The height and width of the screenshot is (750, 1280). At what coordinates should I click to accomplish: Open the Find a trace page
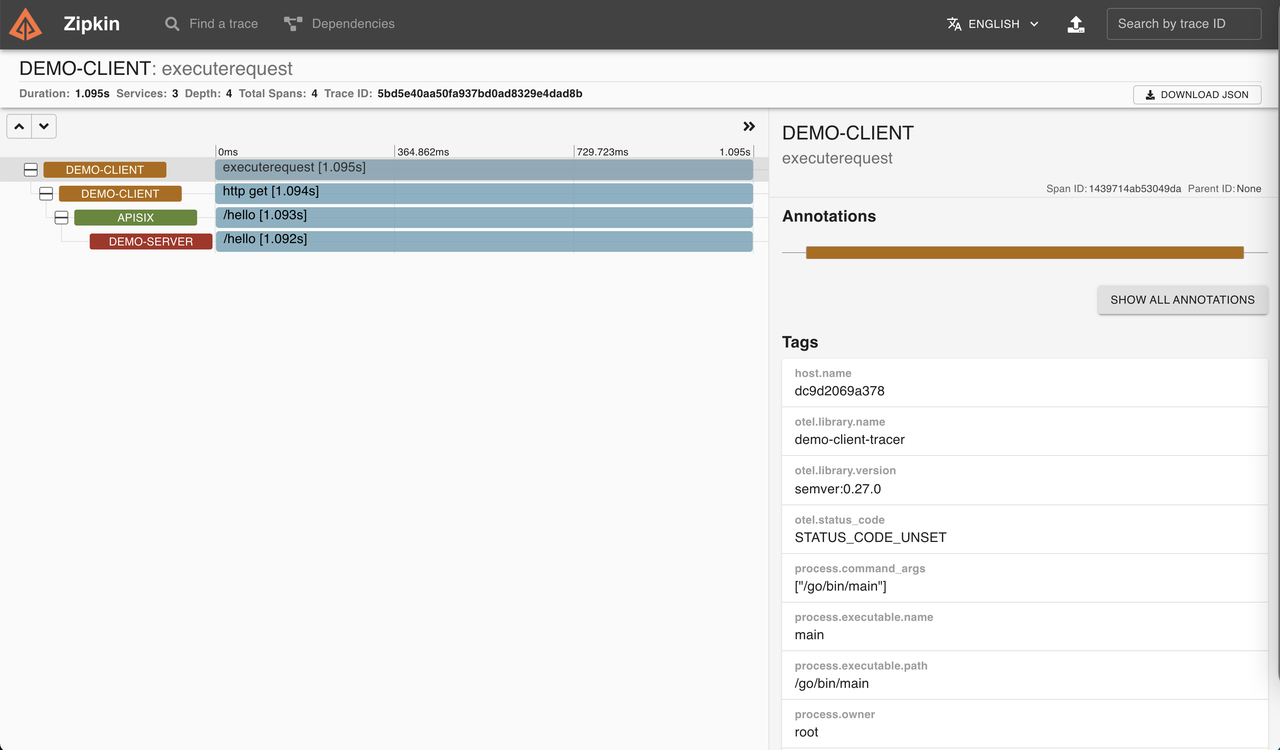click(211, 24)
